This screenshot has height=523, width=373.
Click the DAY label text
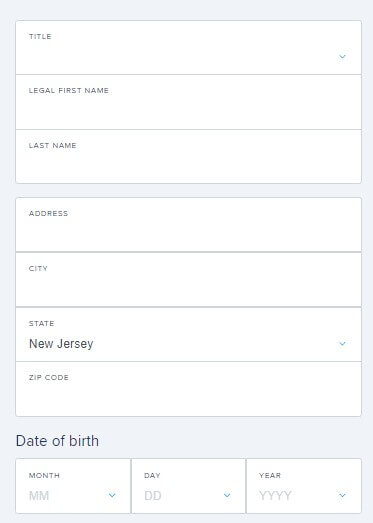coord(152,475)
